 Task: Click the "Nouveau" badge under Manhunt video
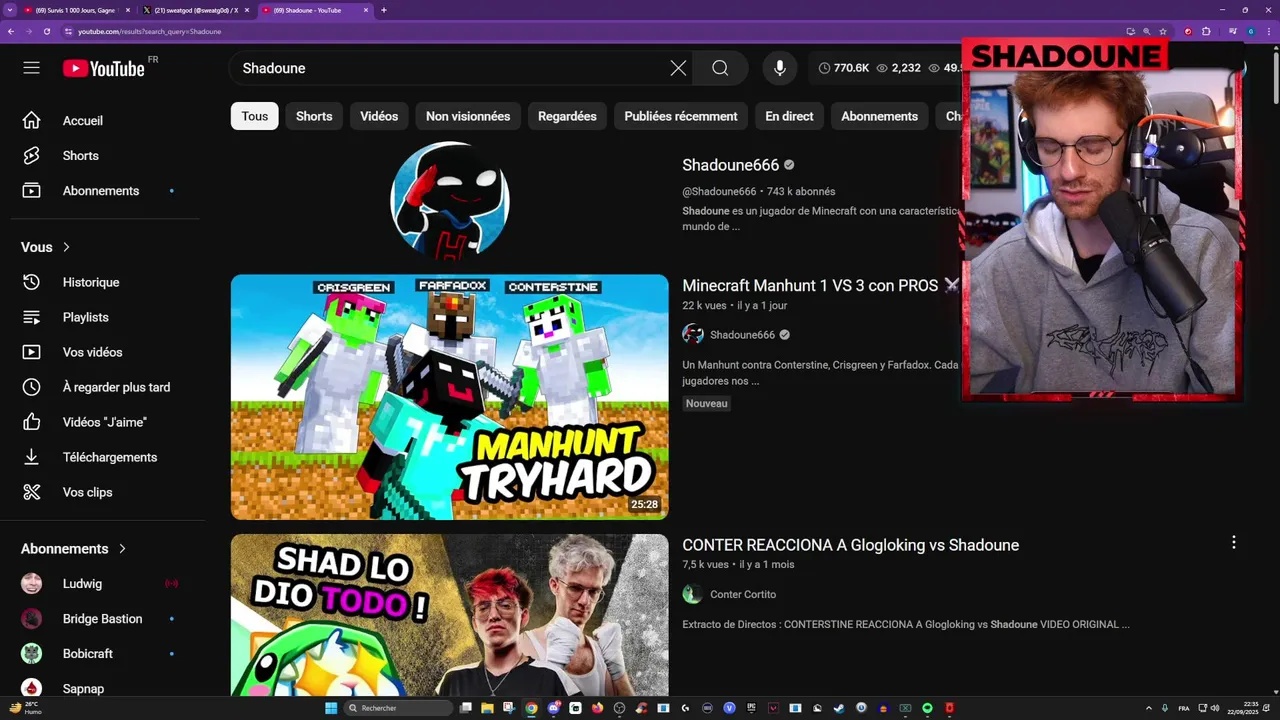pyautogui.click(x=707, y=403)
